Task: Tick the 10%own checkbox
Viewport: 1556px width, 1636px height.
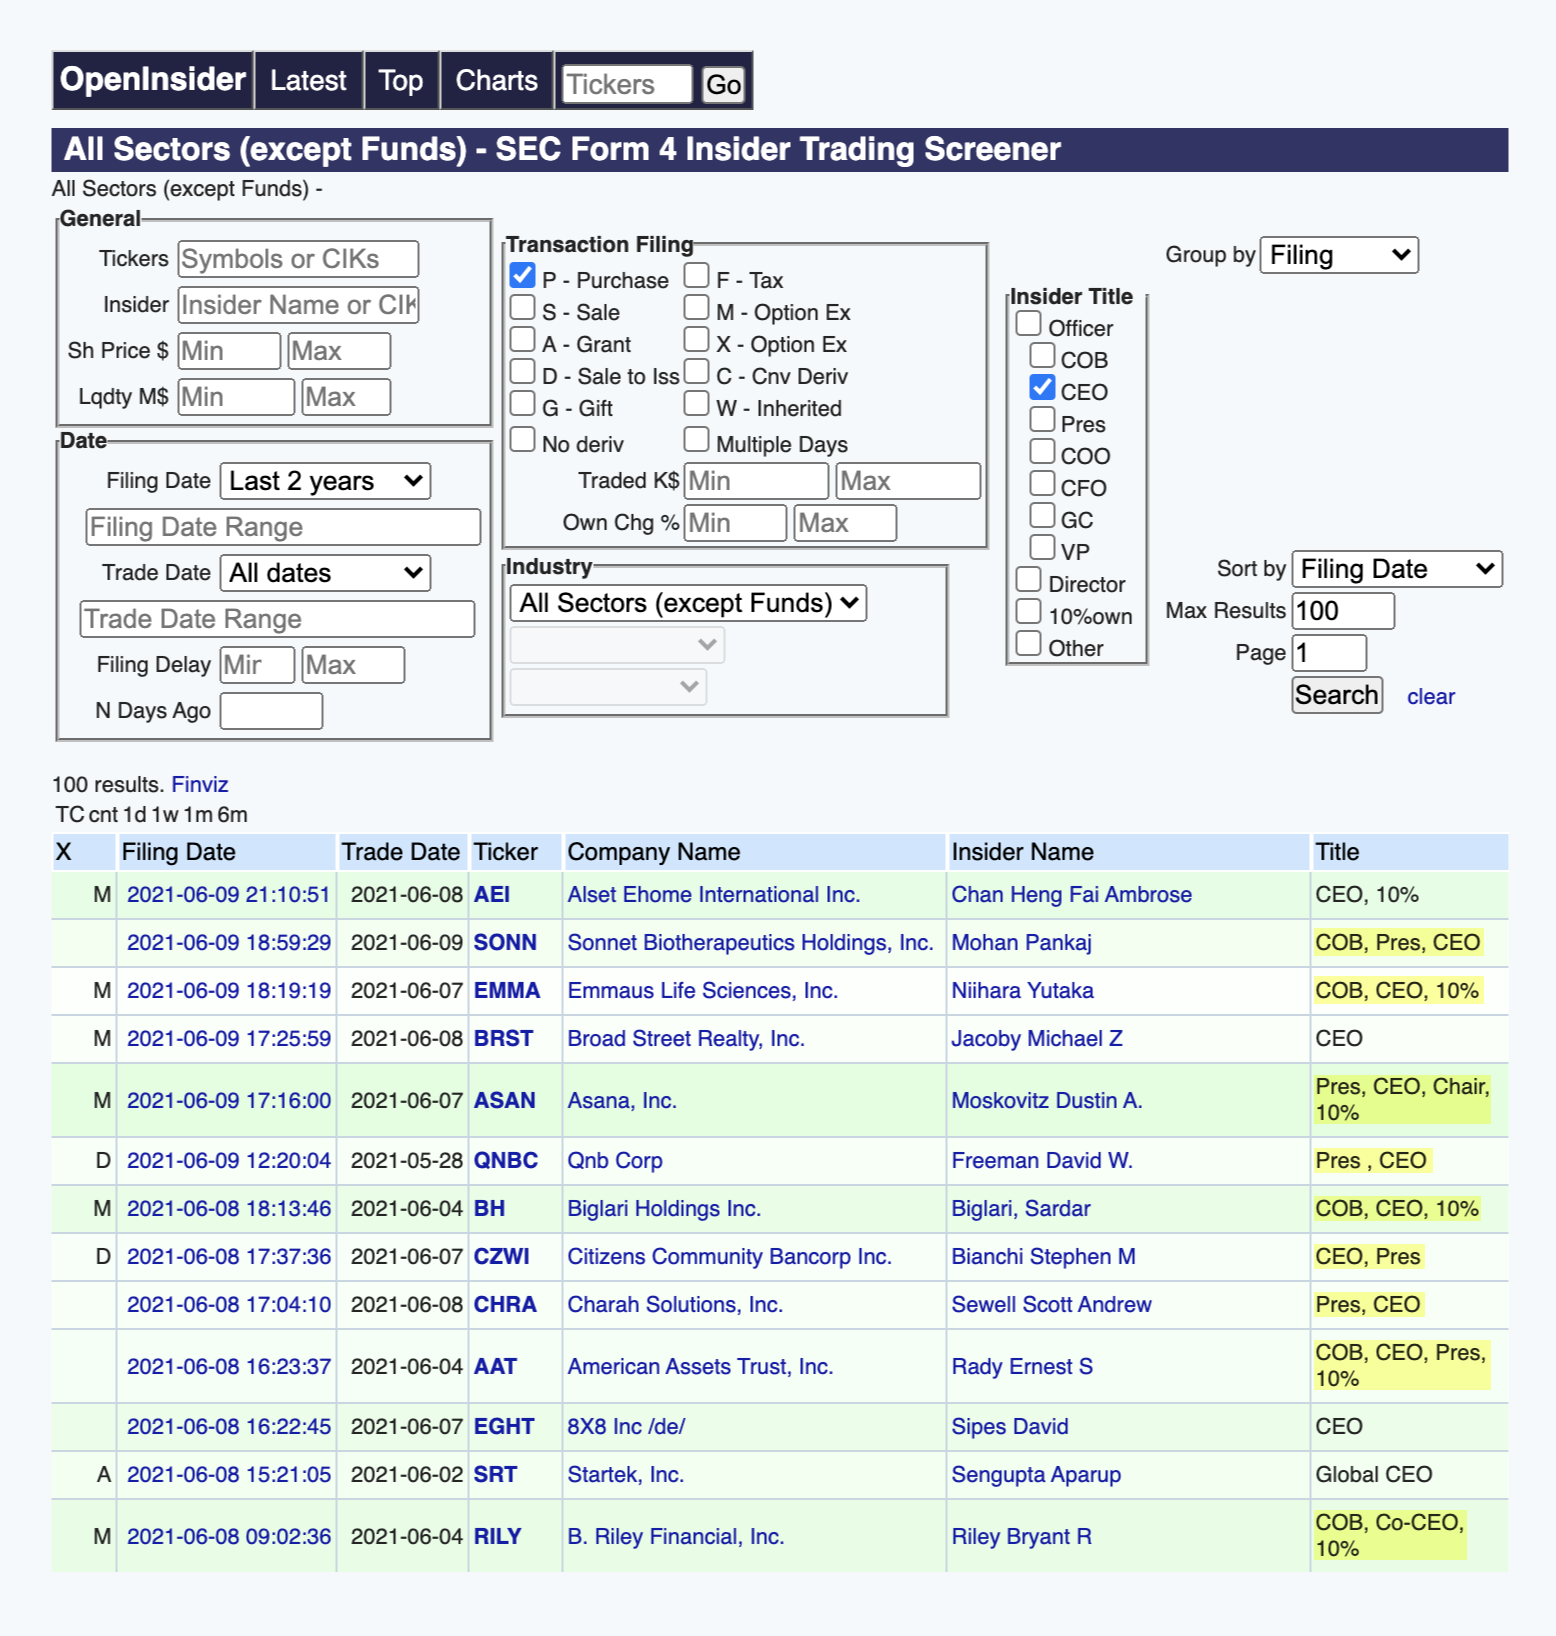Action: click(1028, 612)
